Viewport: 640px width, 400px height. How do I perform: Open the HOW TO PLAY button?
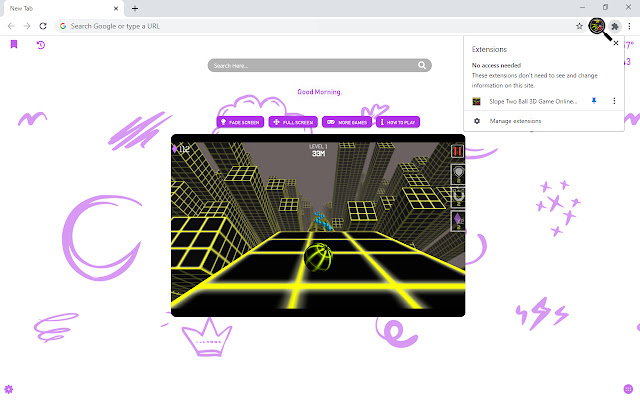tap(399, 122)
